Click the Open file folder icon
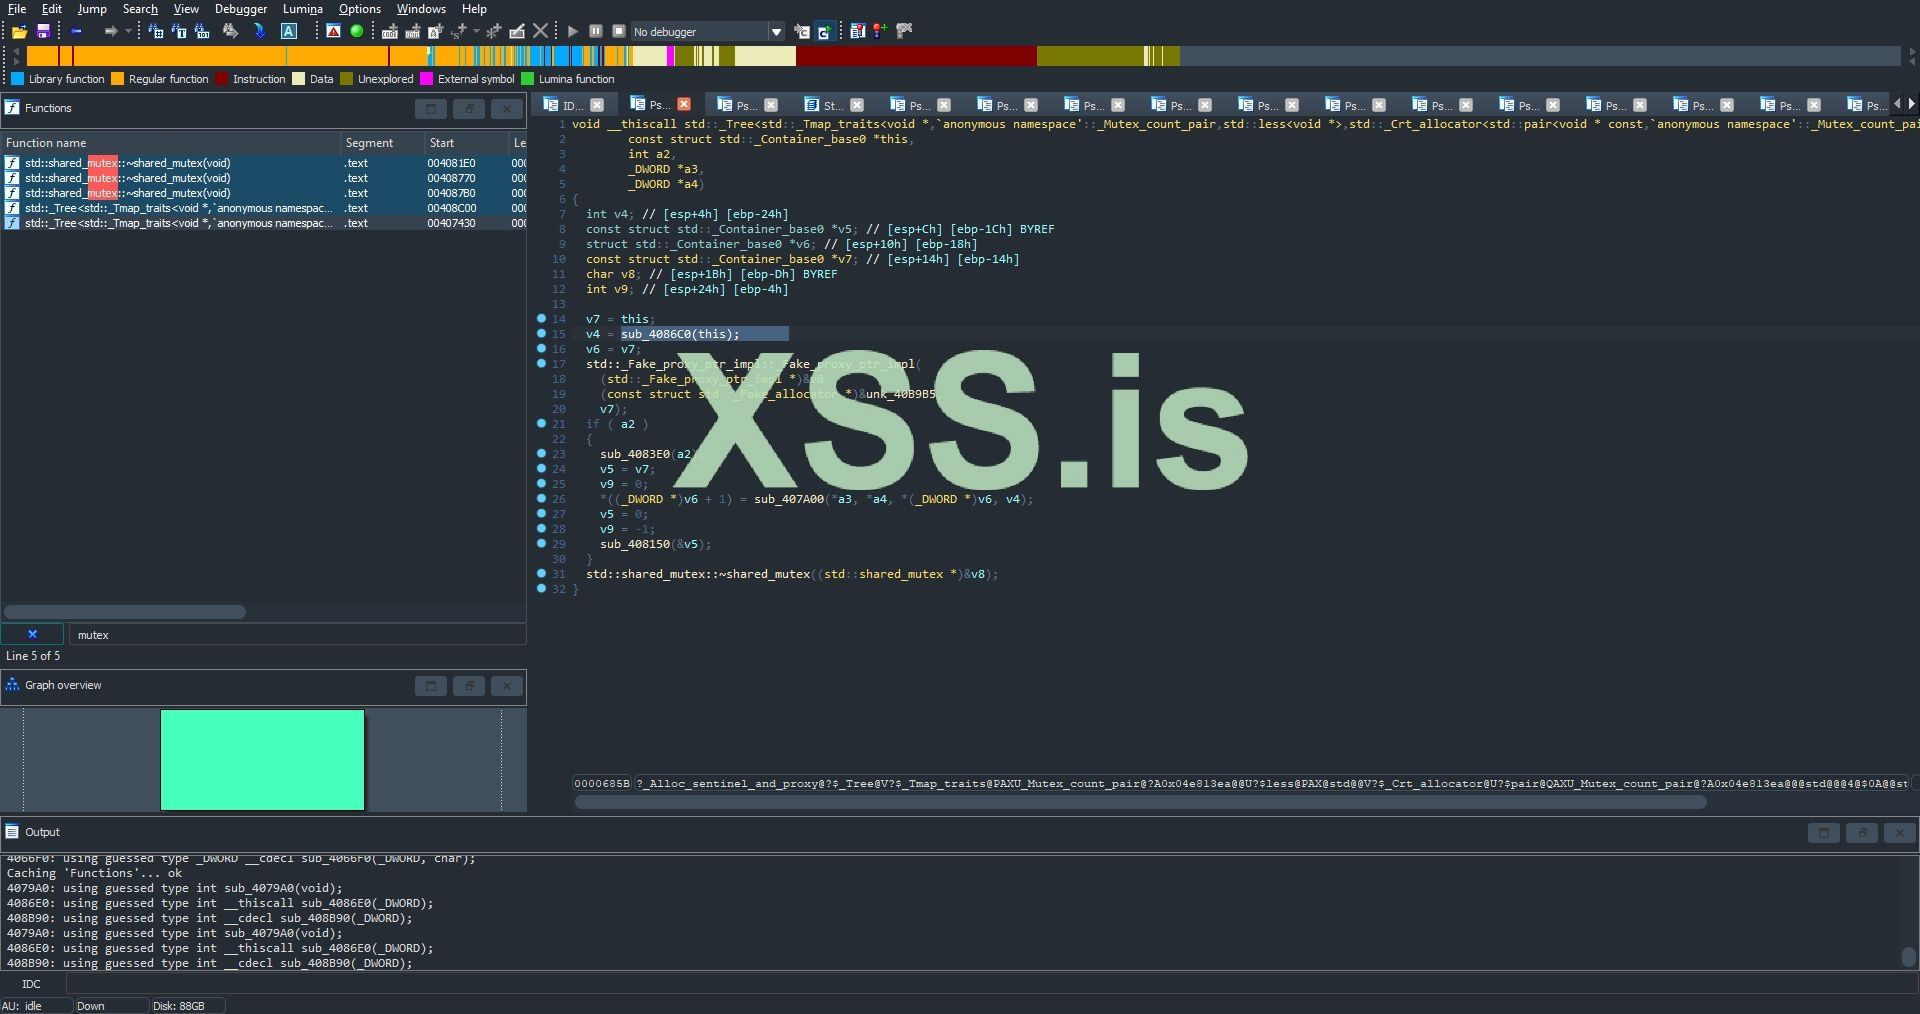Viewport: 1920px width, 1014px height. (x=19, y=32)
